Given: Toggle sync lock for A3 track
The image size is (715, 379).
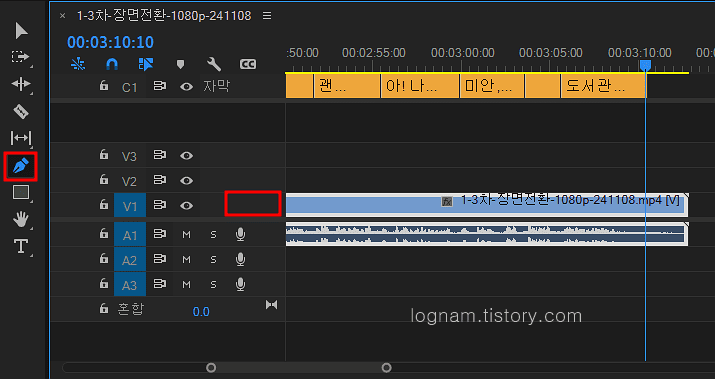Looking at the screenshot, I should click(159, 284).
